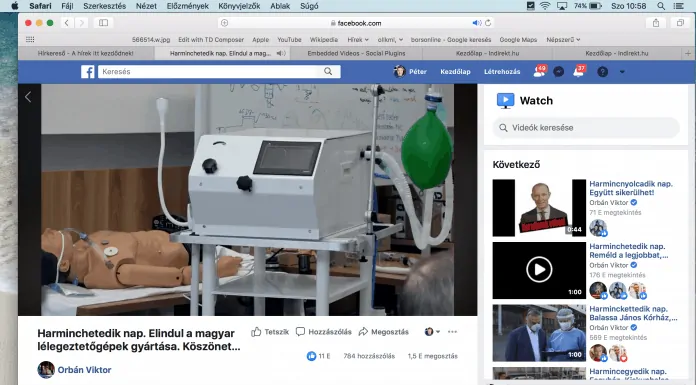The width and height of the screenshot is (696, 385).
Task: Switch to Embedded Videos - Social Plugins tab
Action: (356, 53)
